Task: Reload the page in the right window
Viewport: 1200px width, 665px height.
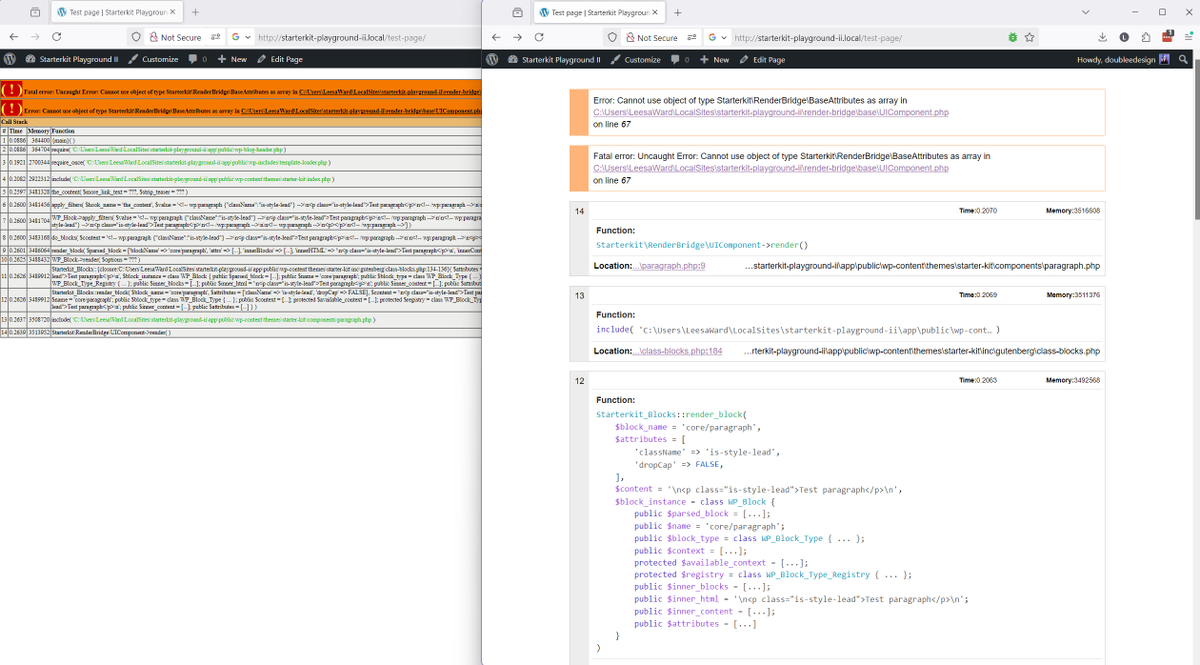Action: (539, 37)
